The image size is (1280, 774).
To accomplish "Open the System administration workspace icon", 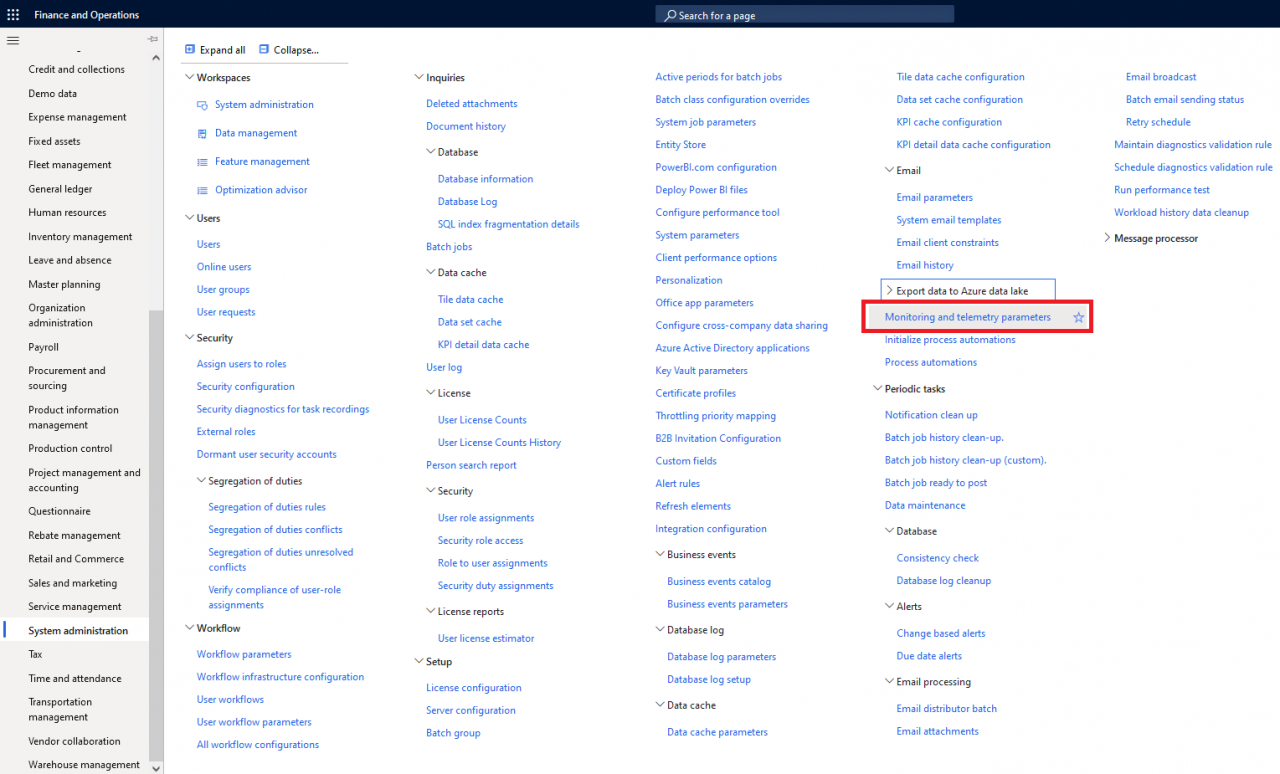I will point(203,105).
